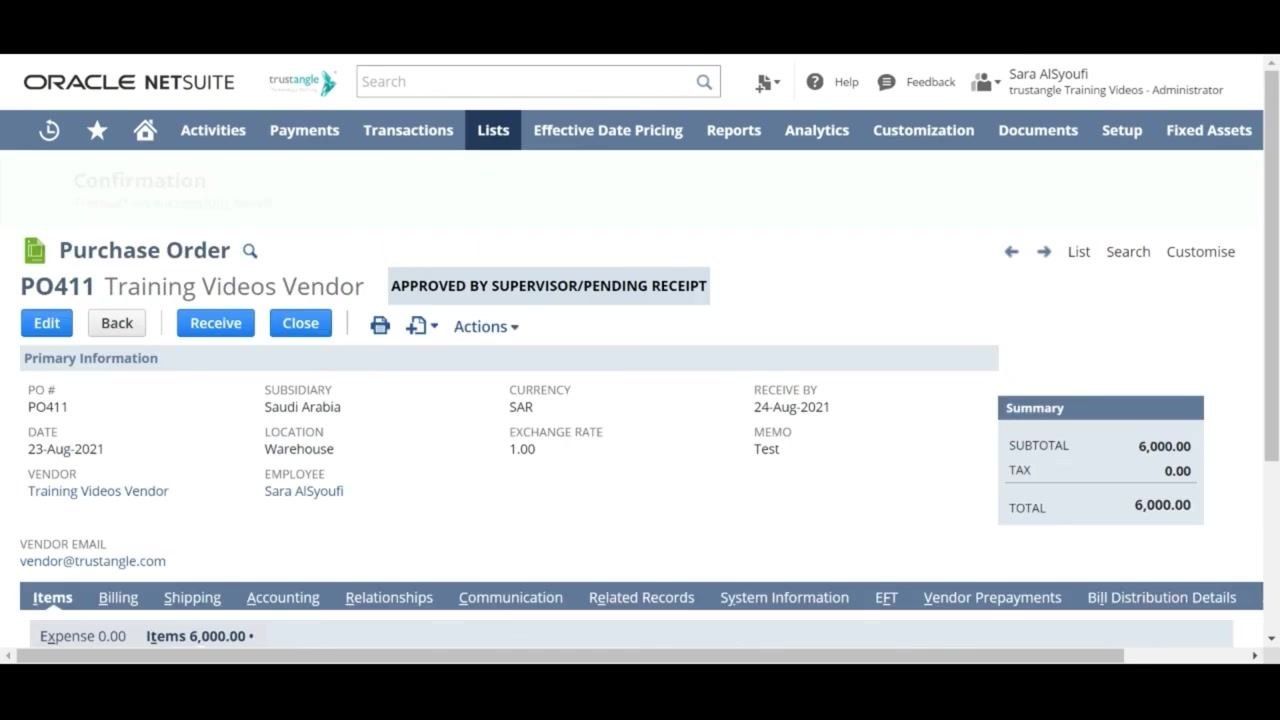The image size is (1280, 720).
Task: Switch to the System Information tab
Action: click(785, 597)
